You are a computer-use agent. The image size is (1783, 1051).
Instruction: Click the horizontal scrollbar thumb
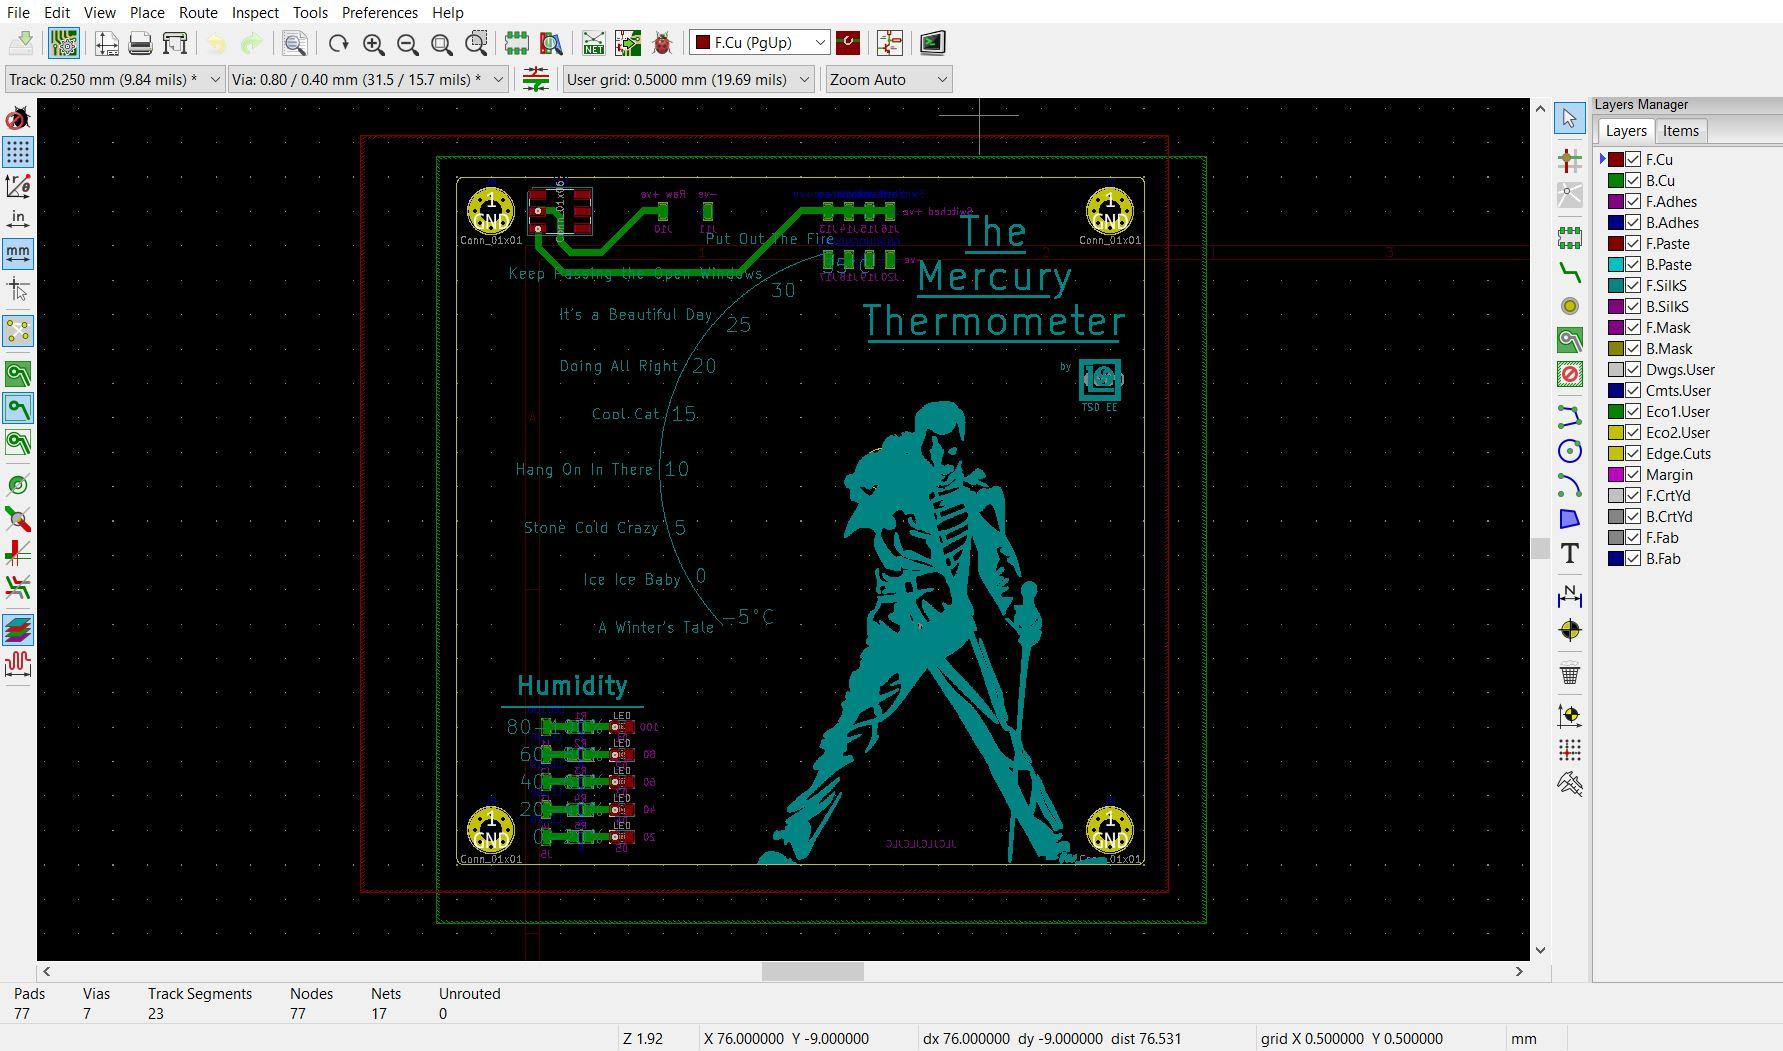812,971
